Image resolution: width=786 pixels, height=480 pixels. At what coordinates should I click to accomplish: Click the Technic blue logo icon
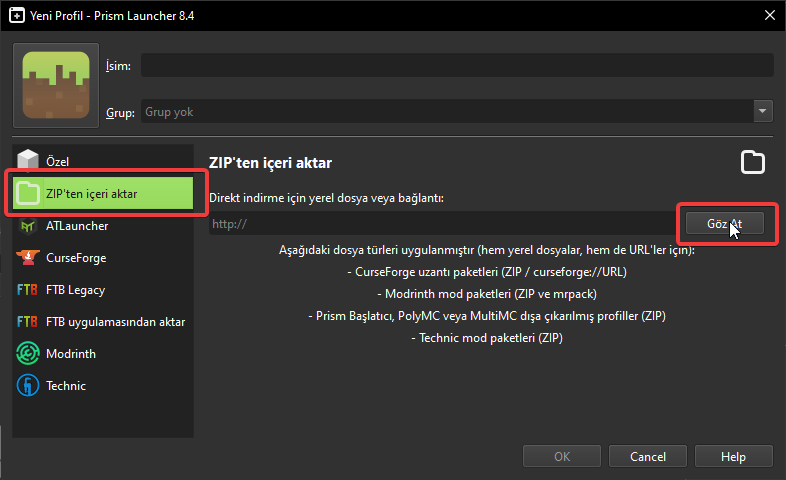28,385
